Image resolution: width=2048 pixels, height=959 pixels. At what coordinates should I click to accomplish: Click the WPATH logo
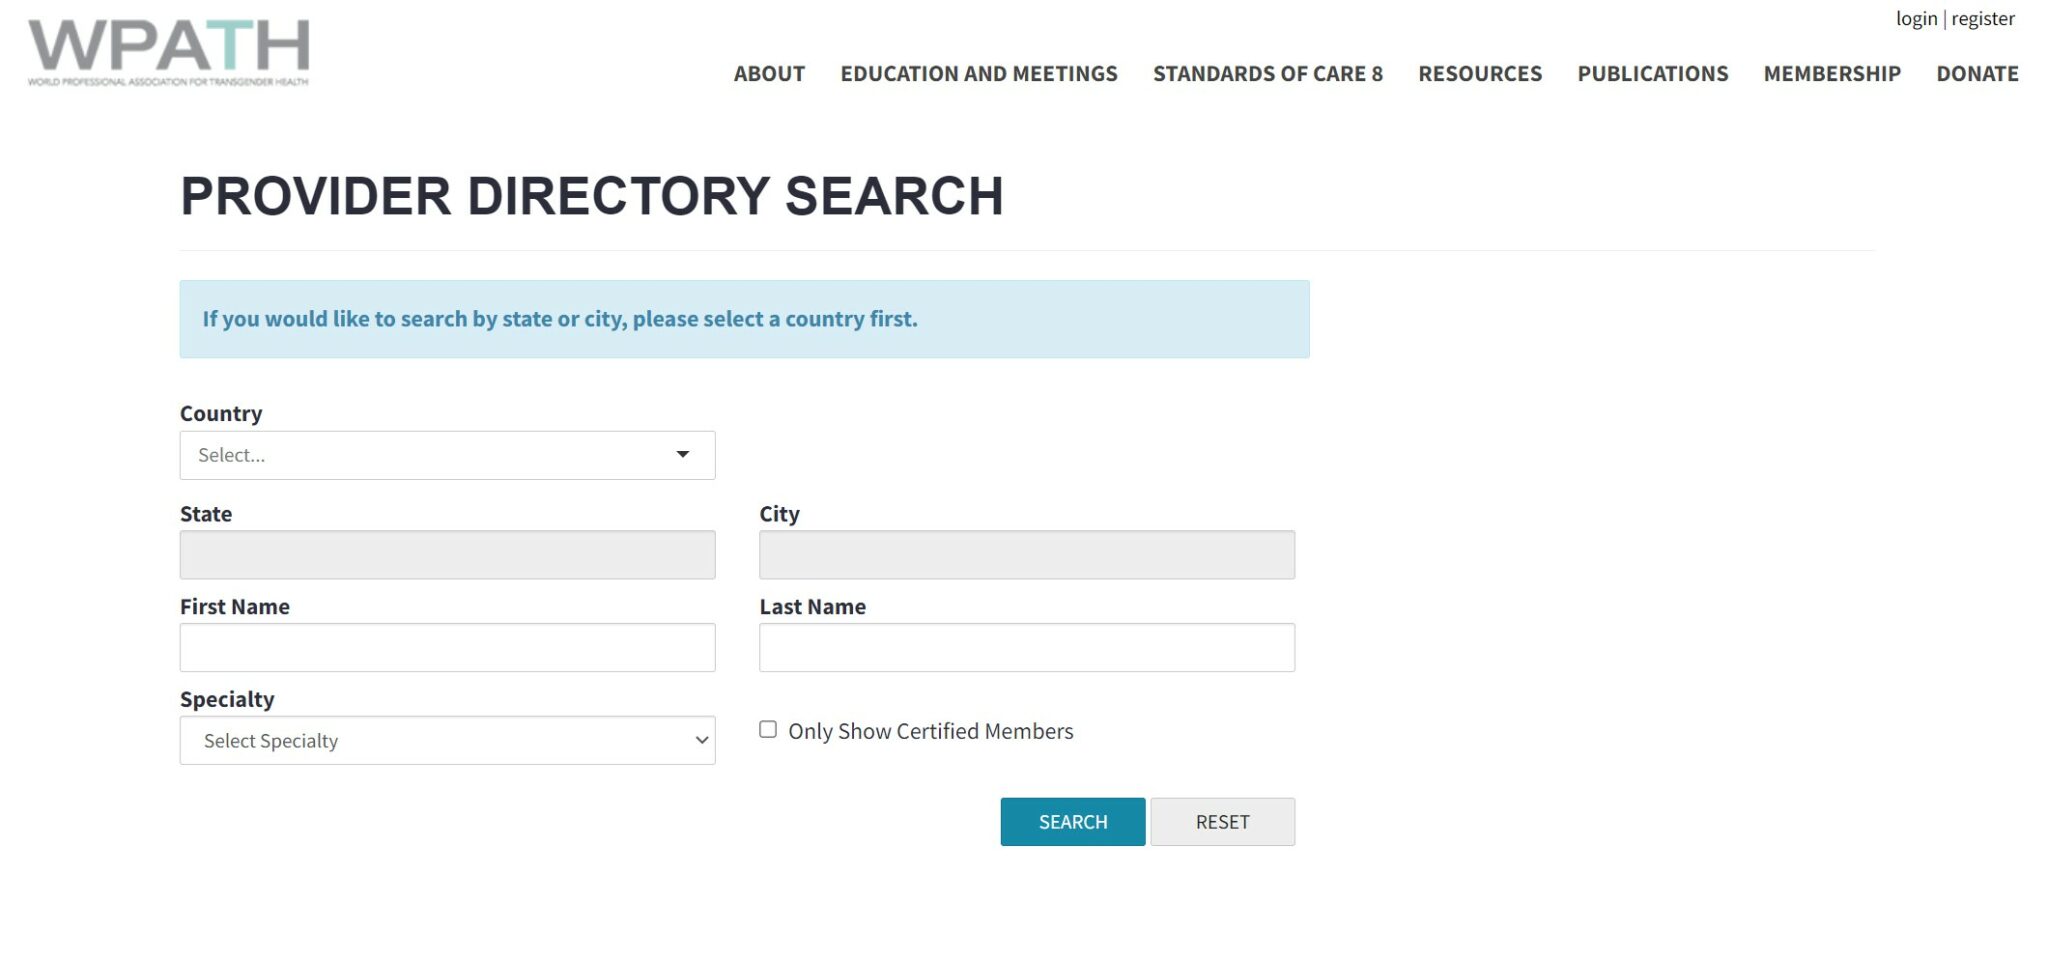[168, 52]
